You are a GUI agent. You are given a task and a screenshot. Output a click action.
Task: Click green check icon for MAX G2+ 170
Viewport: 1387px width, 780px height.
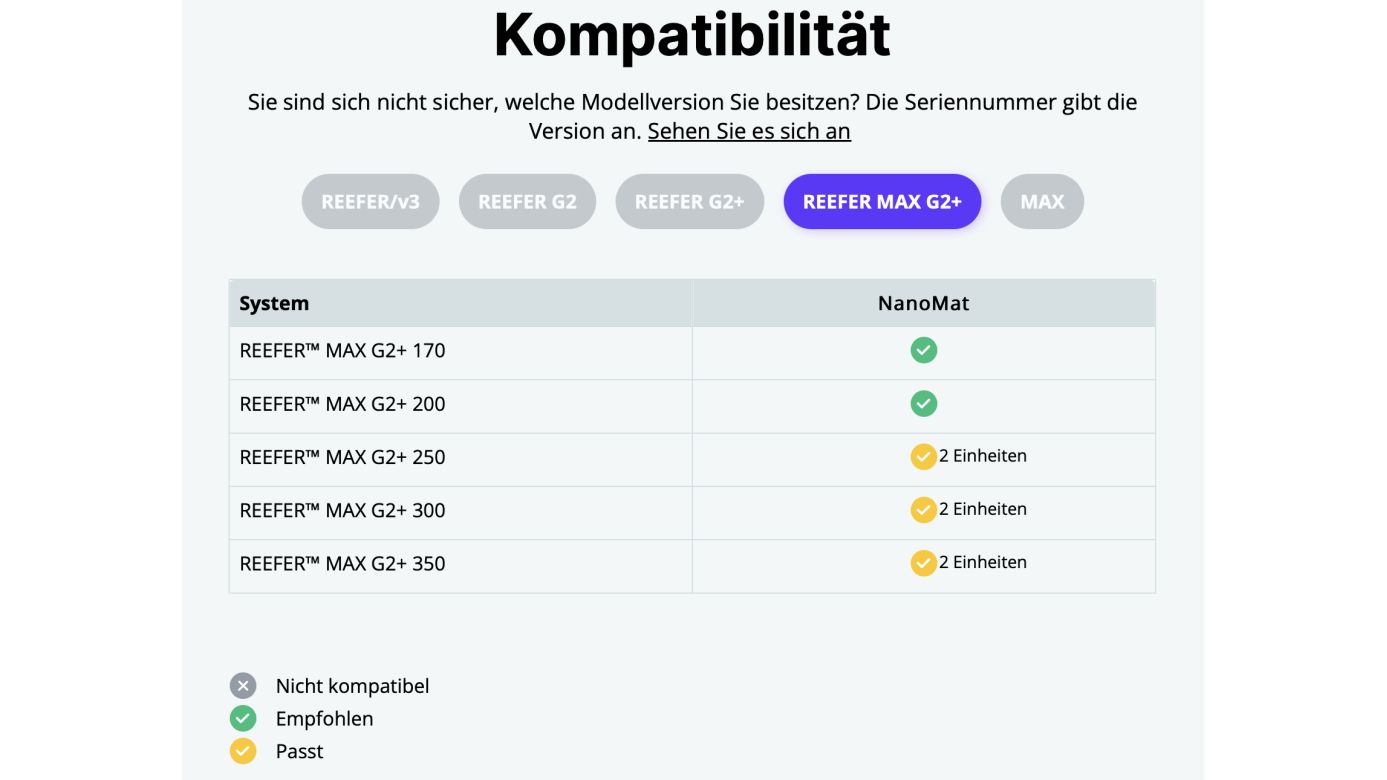[x=923, y=350]
